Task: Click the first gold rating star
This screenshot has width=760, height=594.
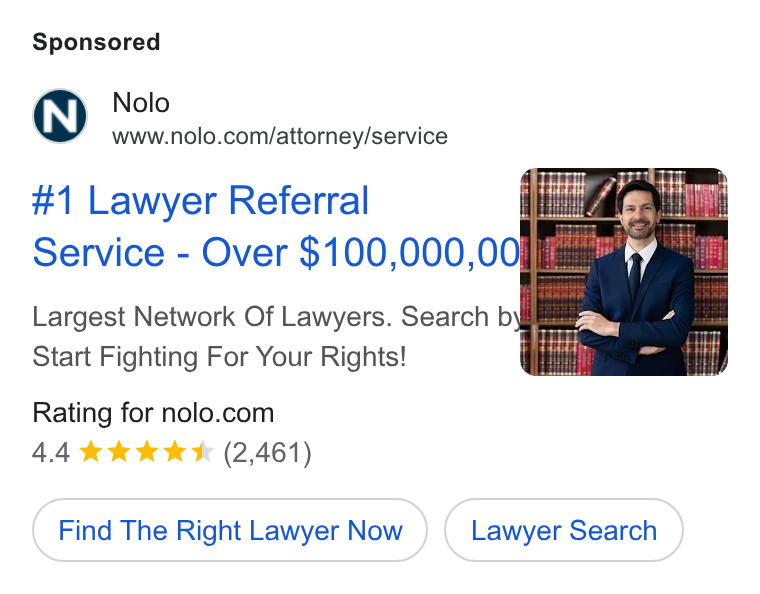Action: pyautogui.click(x=91, y=452)
